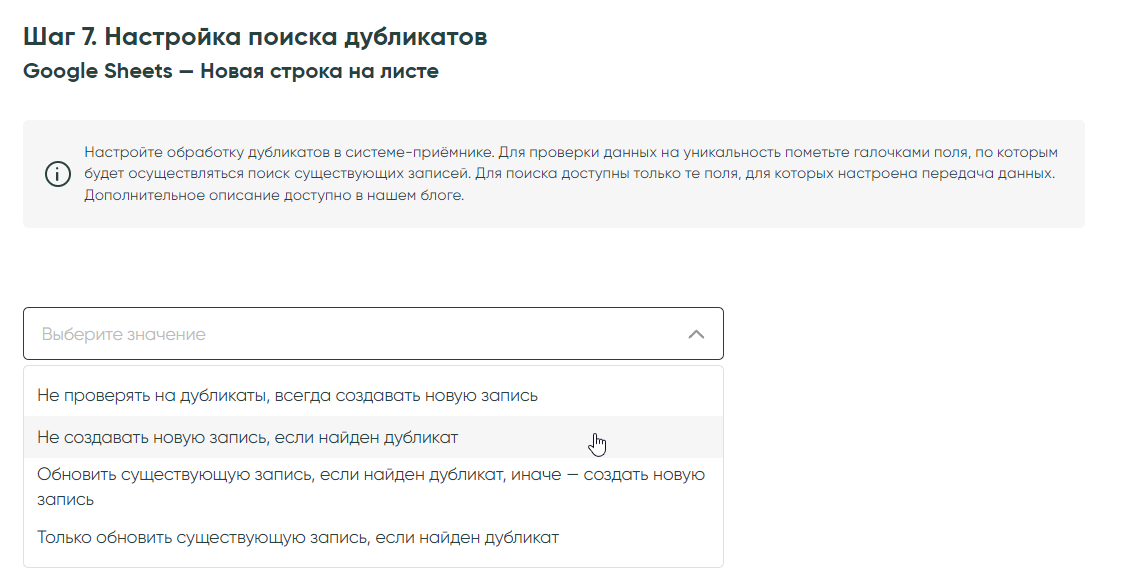Collapse the dropdown using the chevron arrow
This screenshot has width=1126, height=587.
[x=696, y=334]
